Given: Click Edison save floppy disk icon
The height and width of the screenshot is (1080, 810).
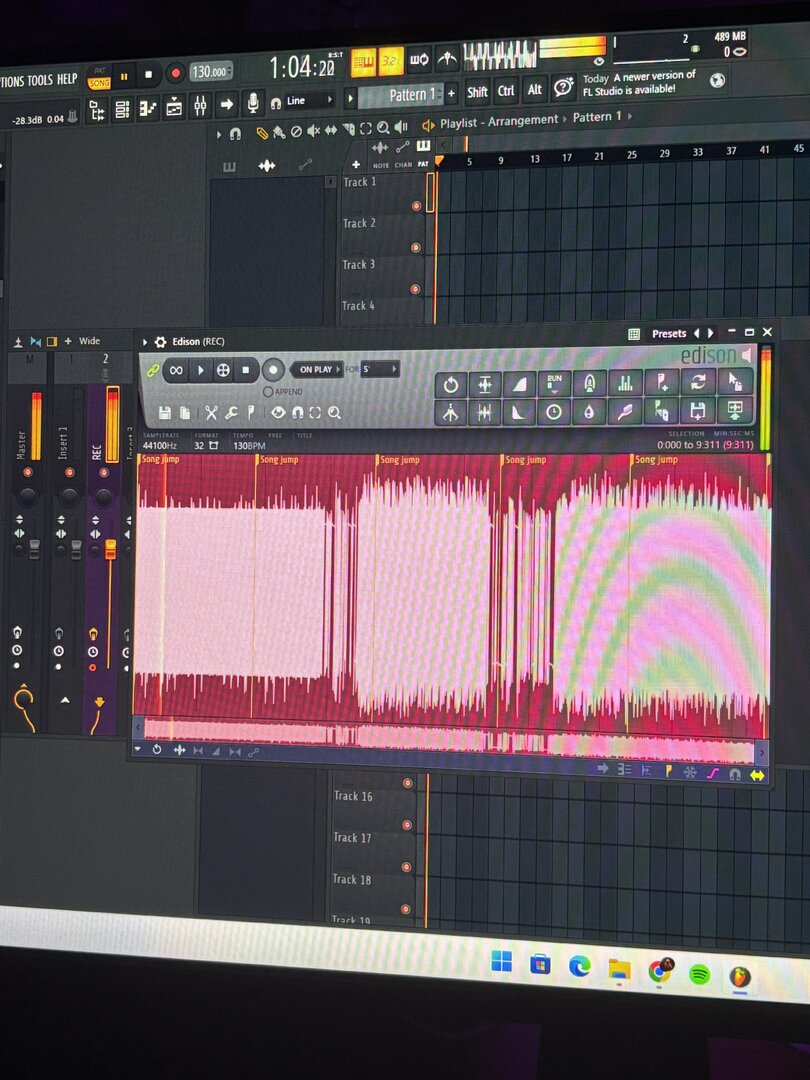Looking at the screenshot, I should (165, 413).
